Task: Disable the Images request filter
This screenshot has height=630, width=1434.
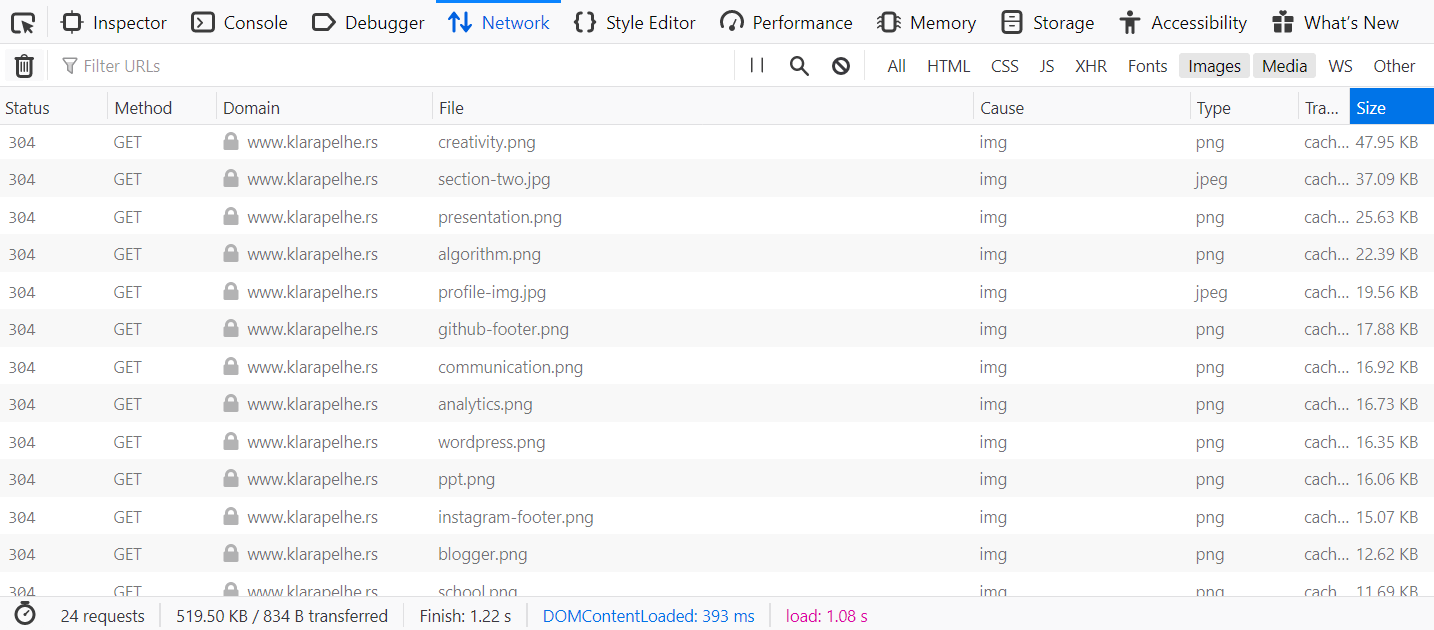Action: [1213, 65]
